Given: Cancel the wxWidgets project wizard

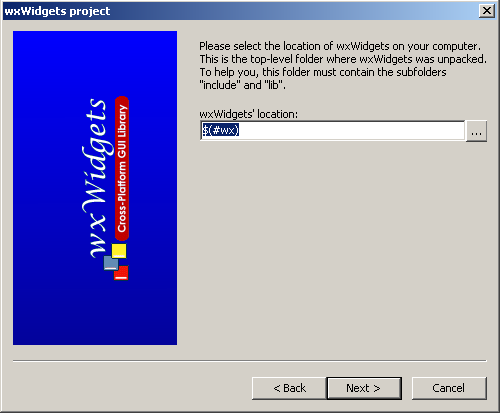Looking at the screenshot, I should [449, 388].
